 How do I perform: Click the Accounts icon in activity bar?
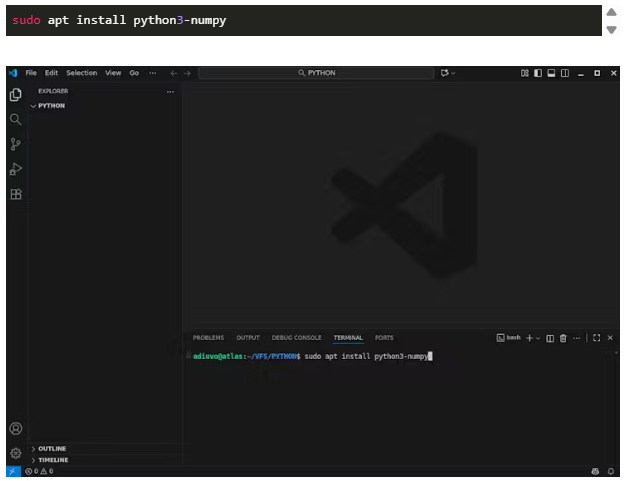15,429
